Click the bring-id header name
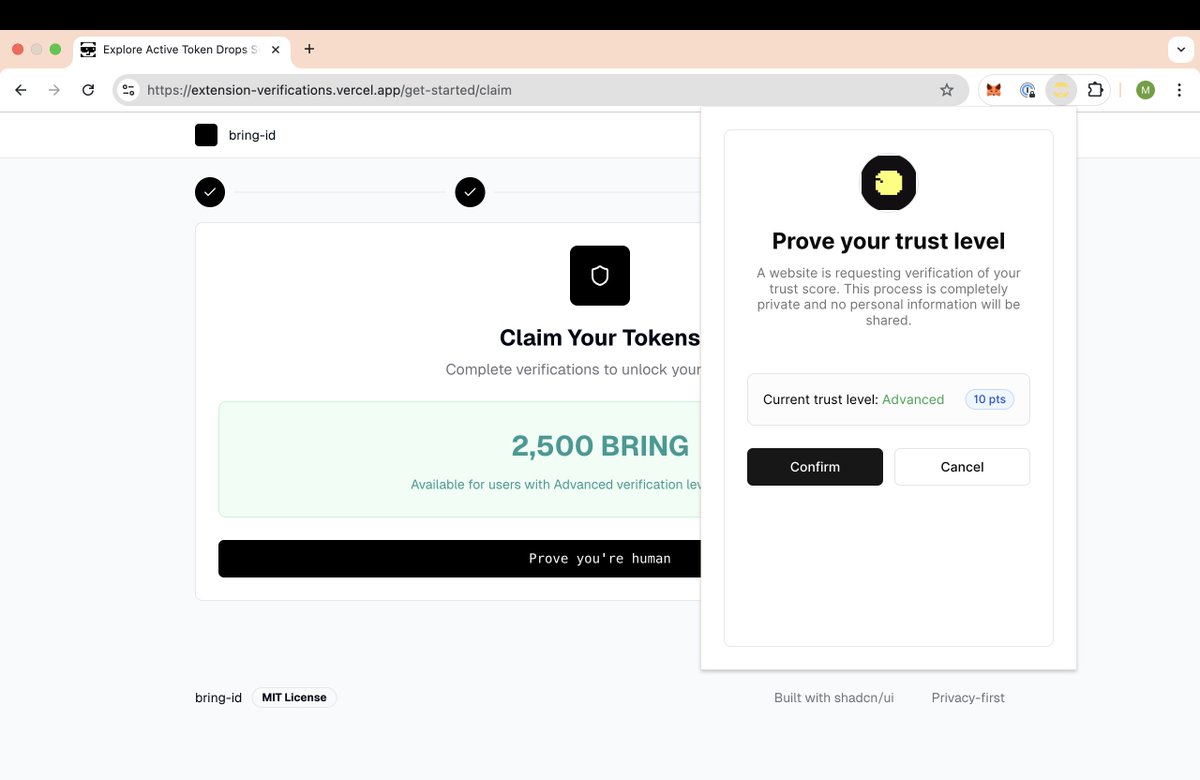 tap(252, 135)
